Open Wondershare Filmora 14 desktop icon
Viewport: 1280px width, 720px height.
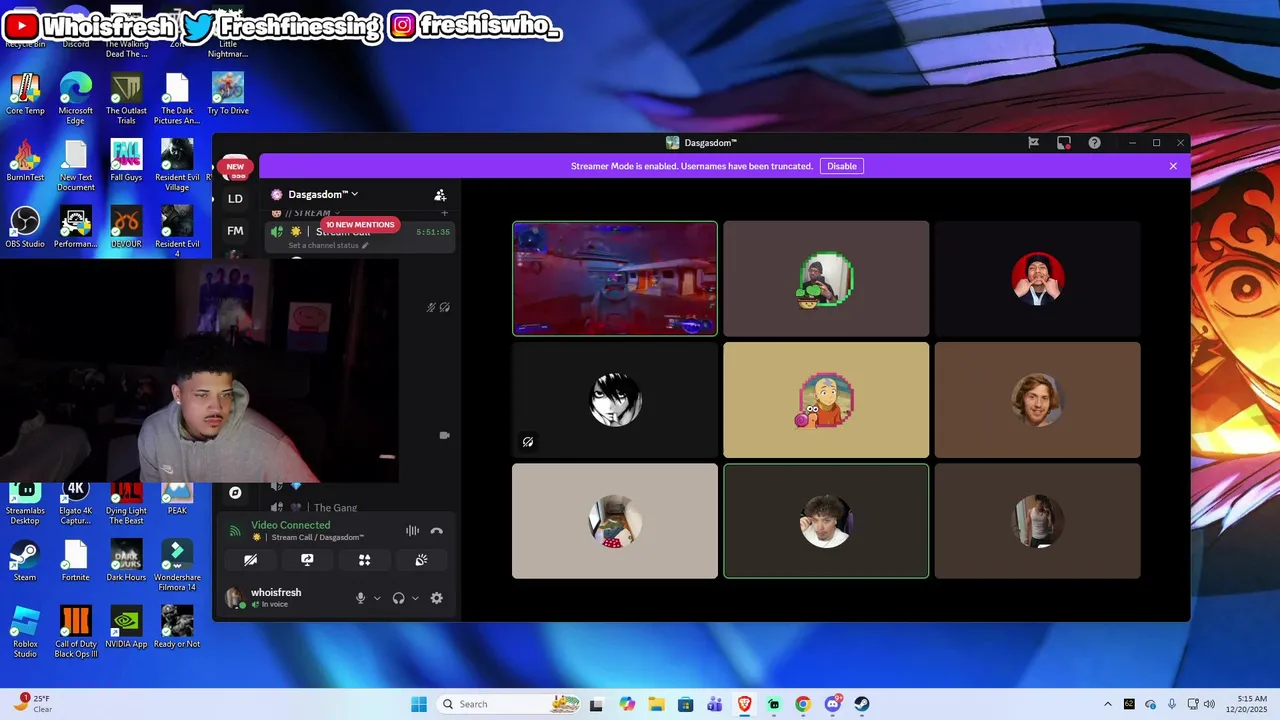point(177,565)
